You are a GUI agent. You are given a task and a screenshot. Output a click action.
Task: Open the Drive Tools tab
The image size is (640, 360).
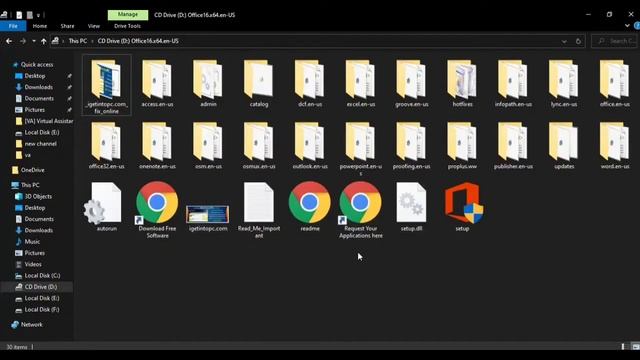pos(127,26)
